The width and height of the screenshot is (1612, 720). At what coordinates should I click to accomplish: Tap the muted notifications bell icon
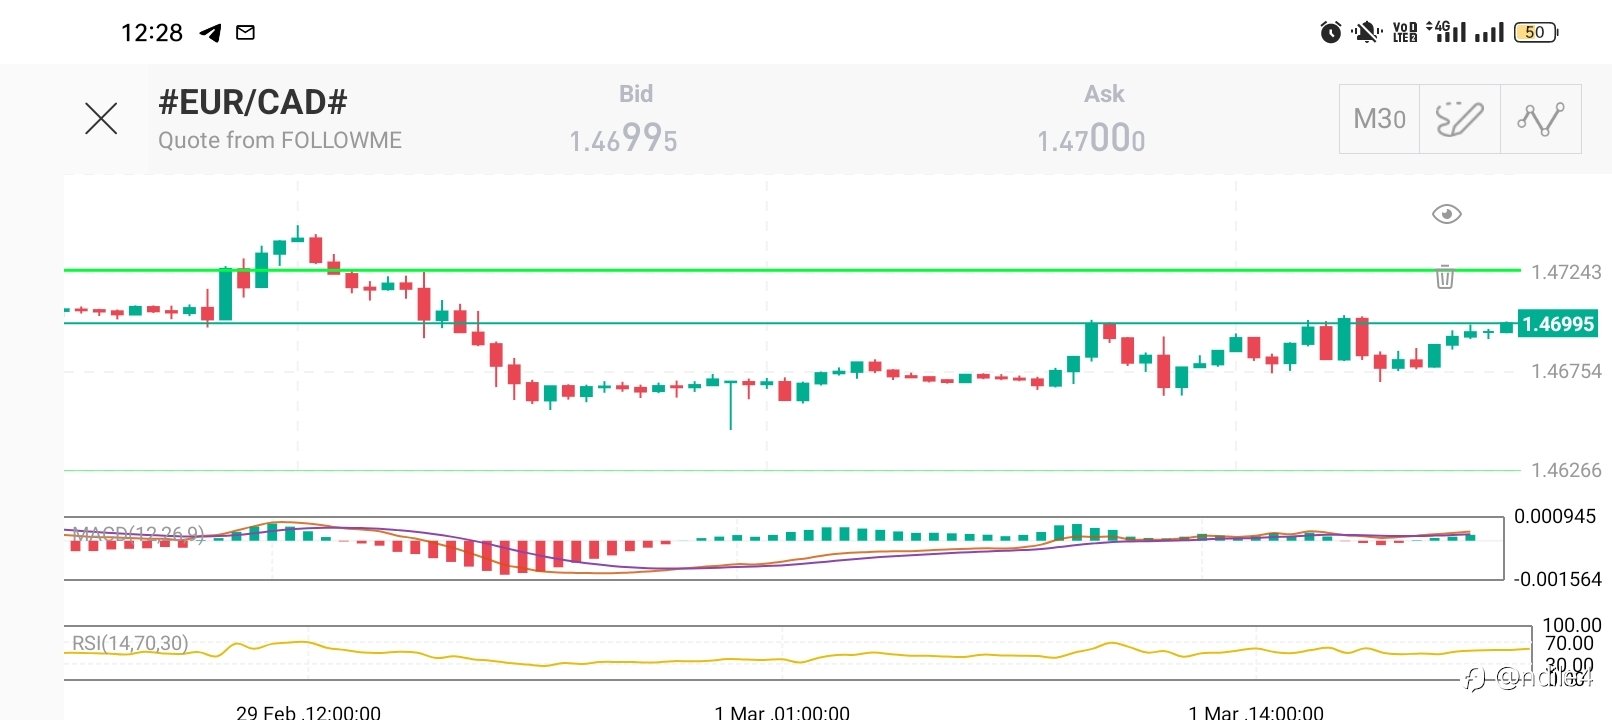point(1365,33)
